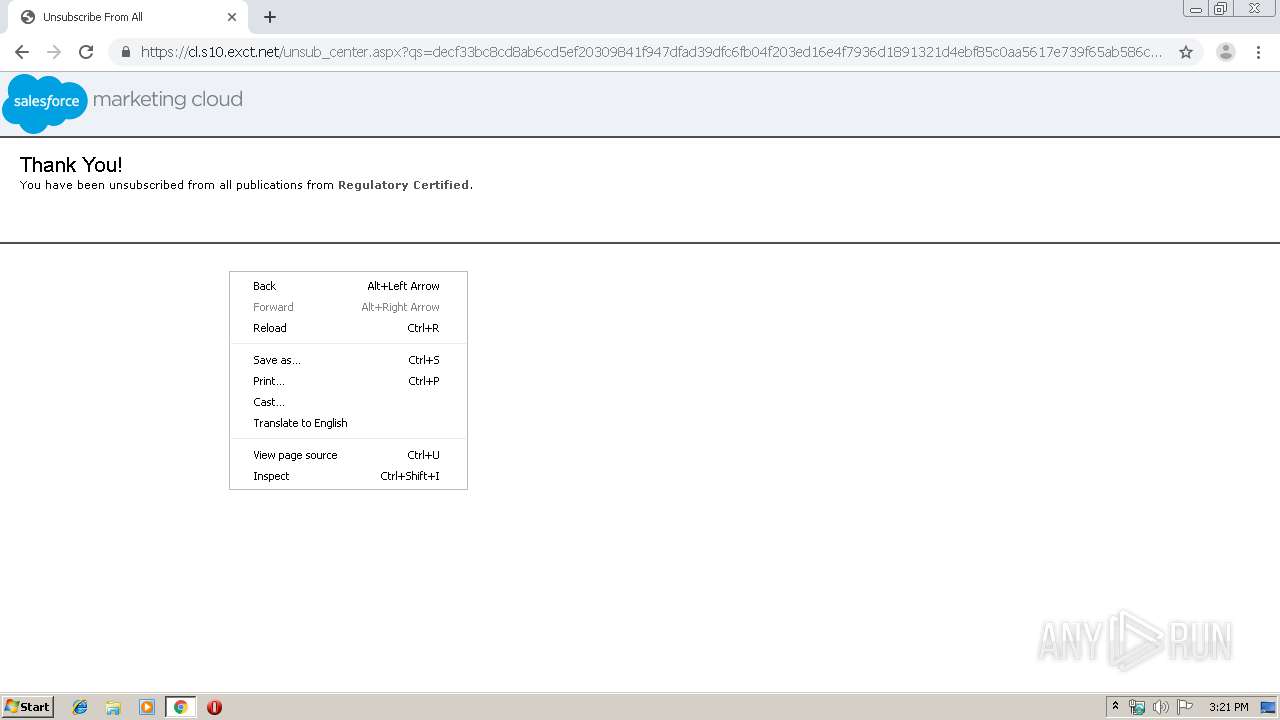Choose Inspect in the context menu
Image resolution: width=1280 pixels, height=720 pixels.
click(x=348, y=476)
